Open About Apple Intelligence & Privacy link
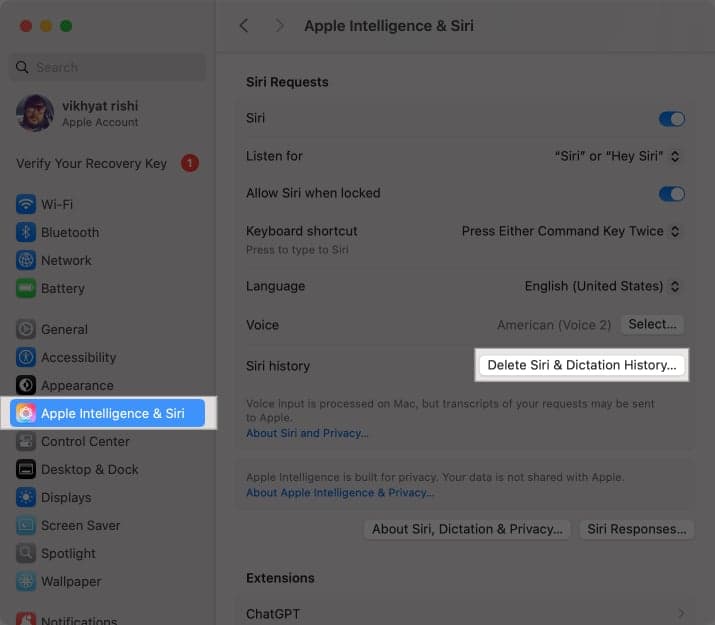This screenshot has width=715, height=625. pos(340,493)
